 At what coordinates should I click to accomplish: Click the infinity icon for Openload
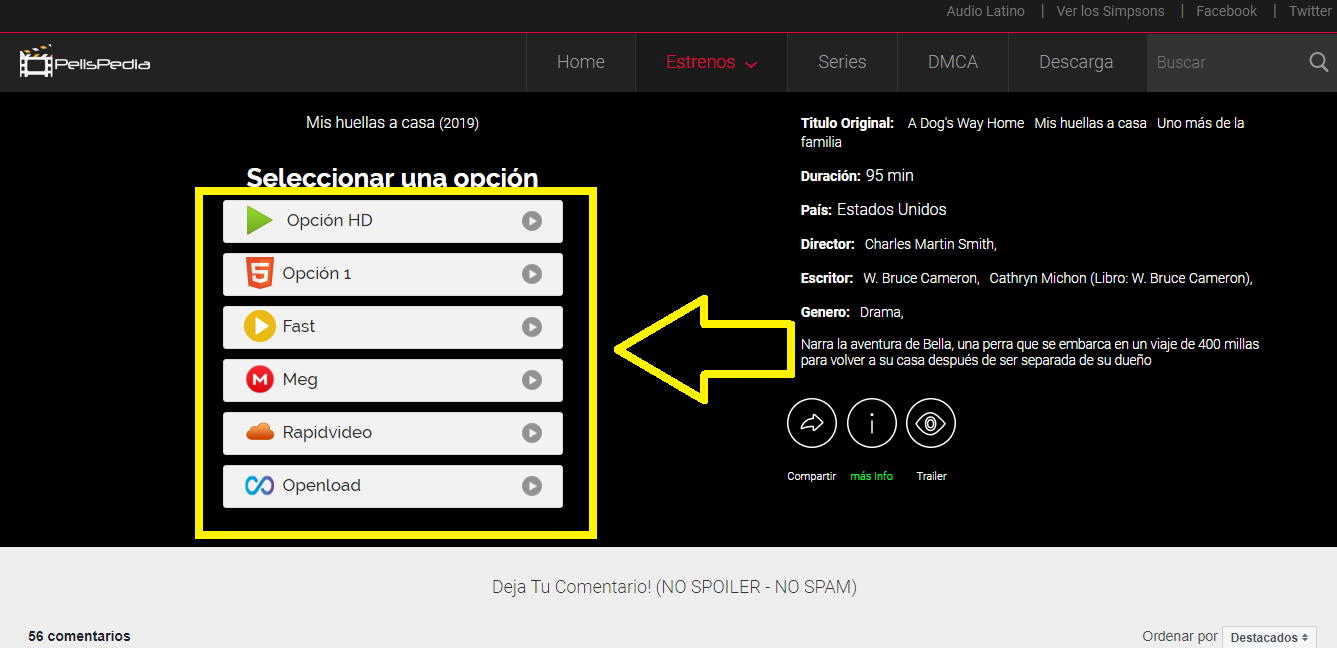pos(260,485)
